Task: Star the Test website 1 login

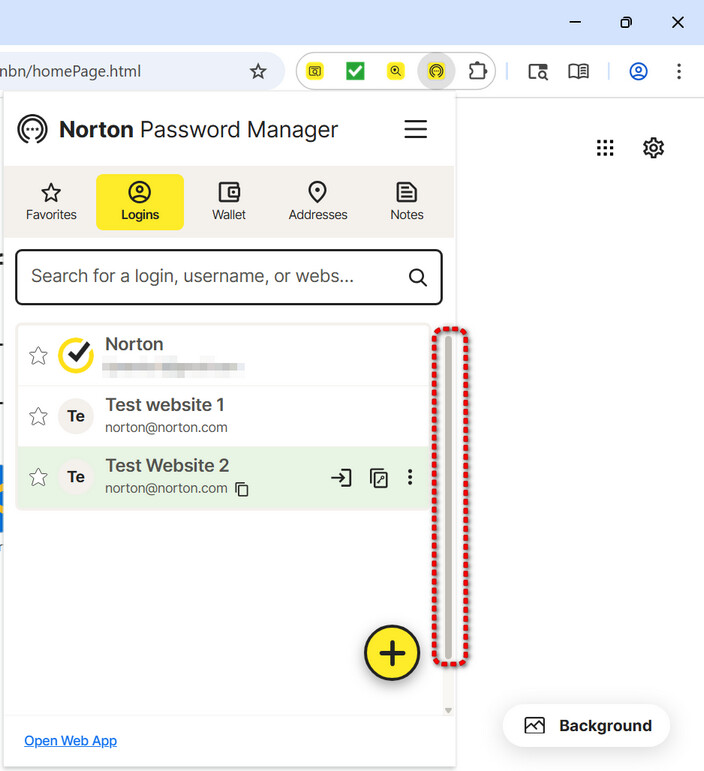Action: pos(38,416)
